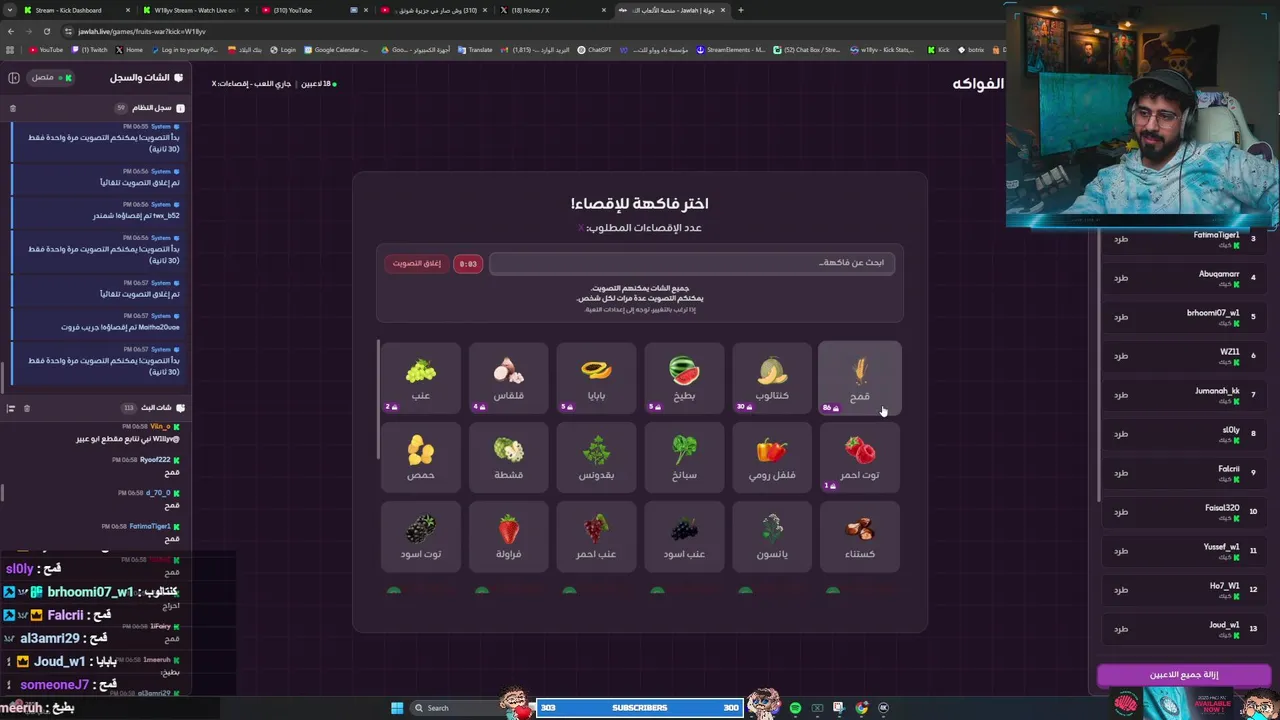Pick the black grapes (عنب اسود) card
1280x720 pixels.
tap(684, 536)
